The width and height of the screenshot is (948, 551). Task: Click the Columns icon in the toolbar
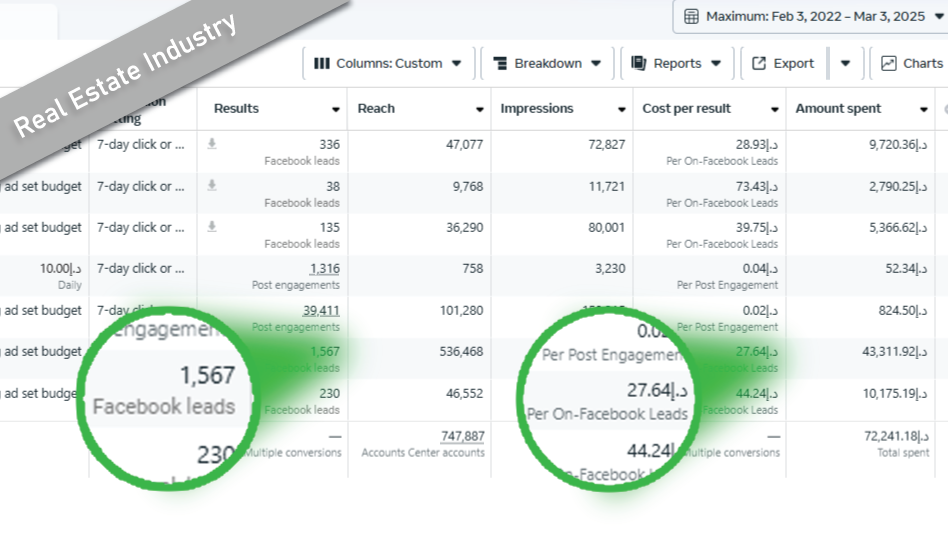point(321,63)
